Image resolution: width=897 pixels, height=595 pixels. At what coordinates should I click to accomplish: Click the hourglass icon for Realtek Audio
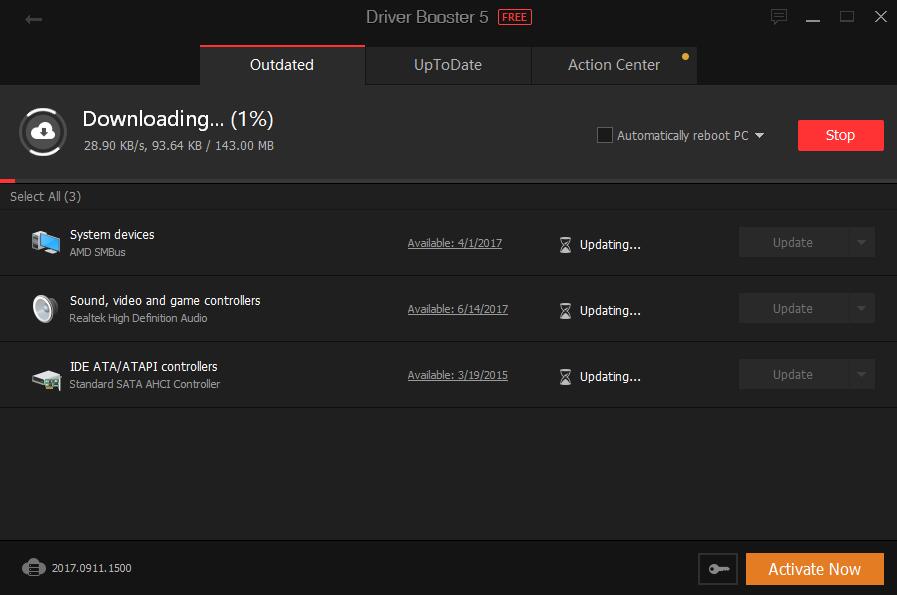[x=565, y=311]
